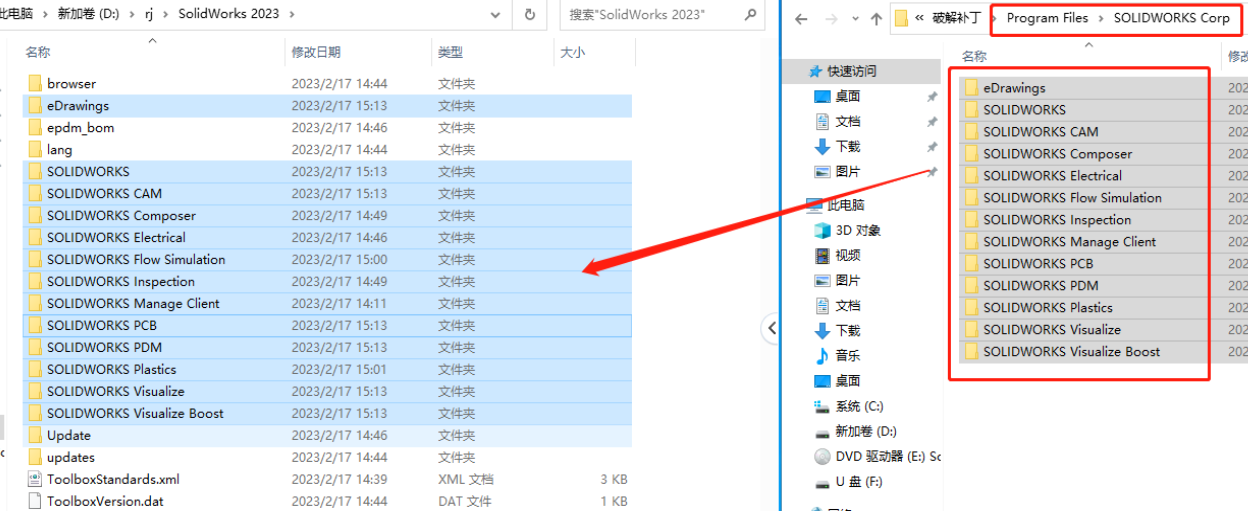Open 3D 对象 in the navigation pane
The height and width of the screenshot is (511, 1248).
coord(858,230)
